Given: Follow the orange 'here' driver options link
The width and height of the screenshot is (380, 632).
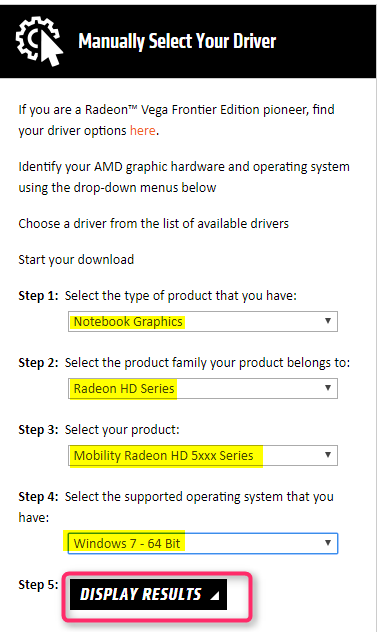Looking at the screenshot, I should tap(143, 131).
